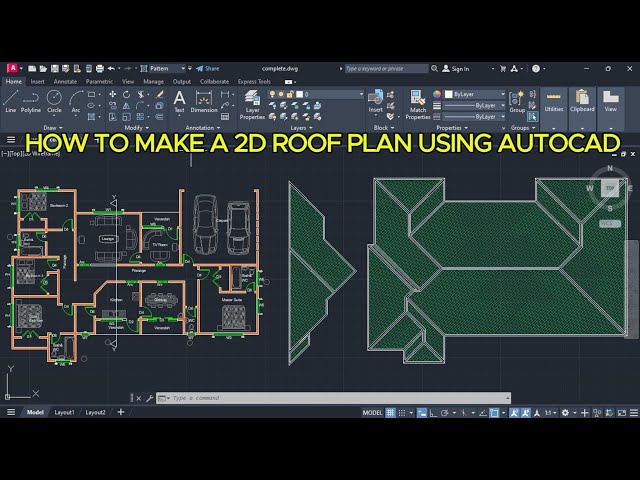Screen dimensions: 640x480
Task: Open workspace switching gear icon
Action: pos(565,413)
